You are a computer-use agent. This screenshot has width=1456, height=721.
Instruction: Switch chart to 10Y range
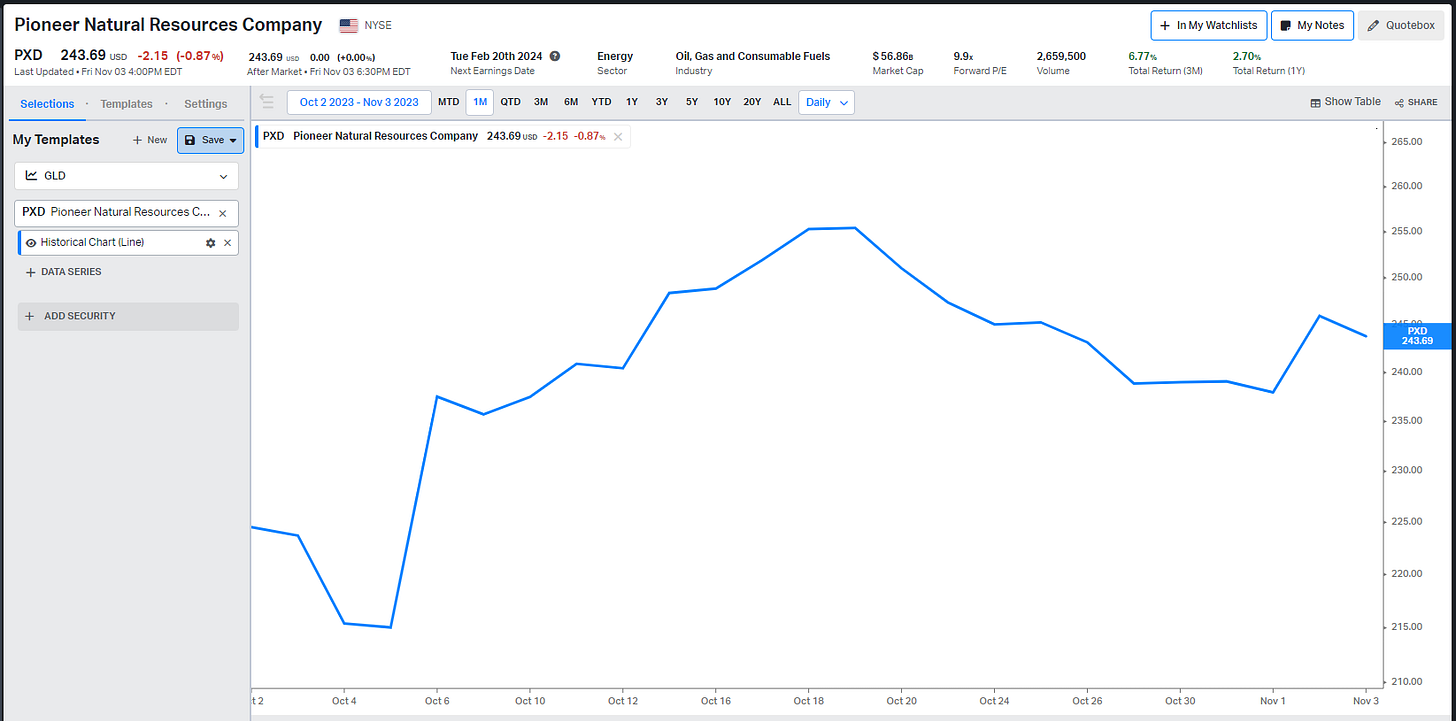tap(722, 102)
